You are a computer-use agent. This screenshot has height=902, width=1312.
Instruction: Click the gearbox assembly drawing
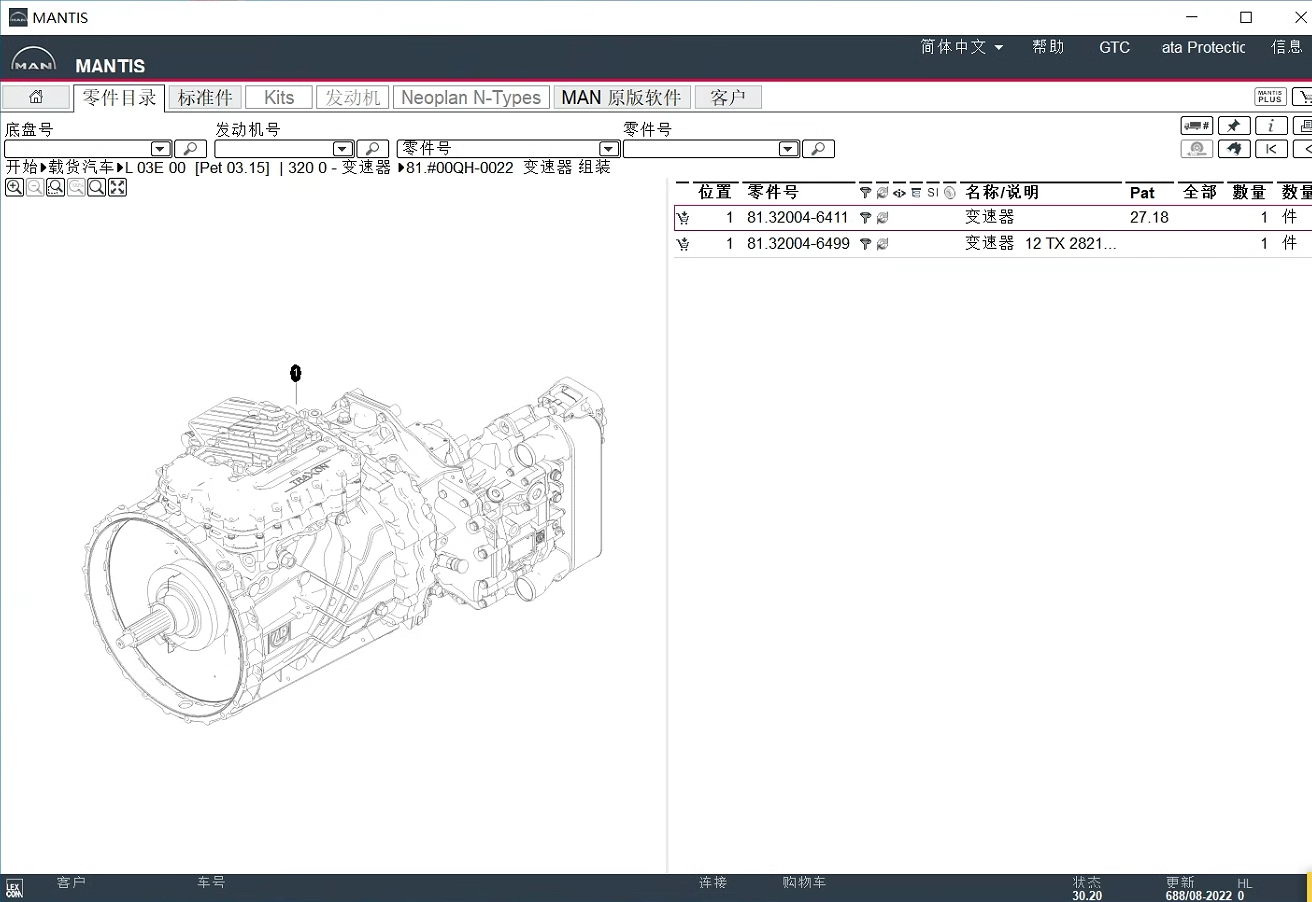coord(344,550)
